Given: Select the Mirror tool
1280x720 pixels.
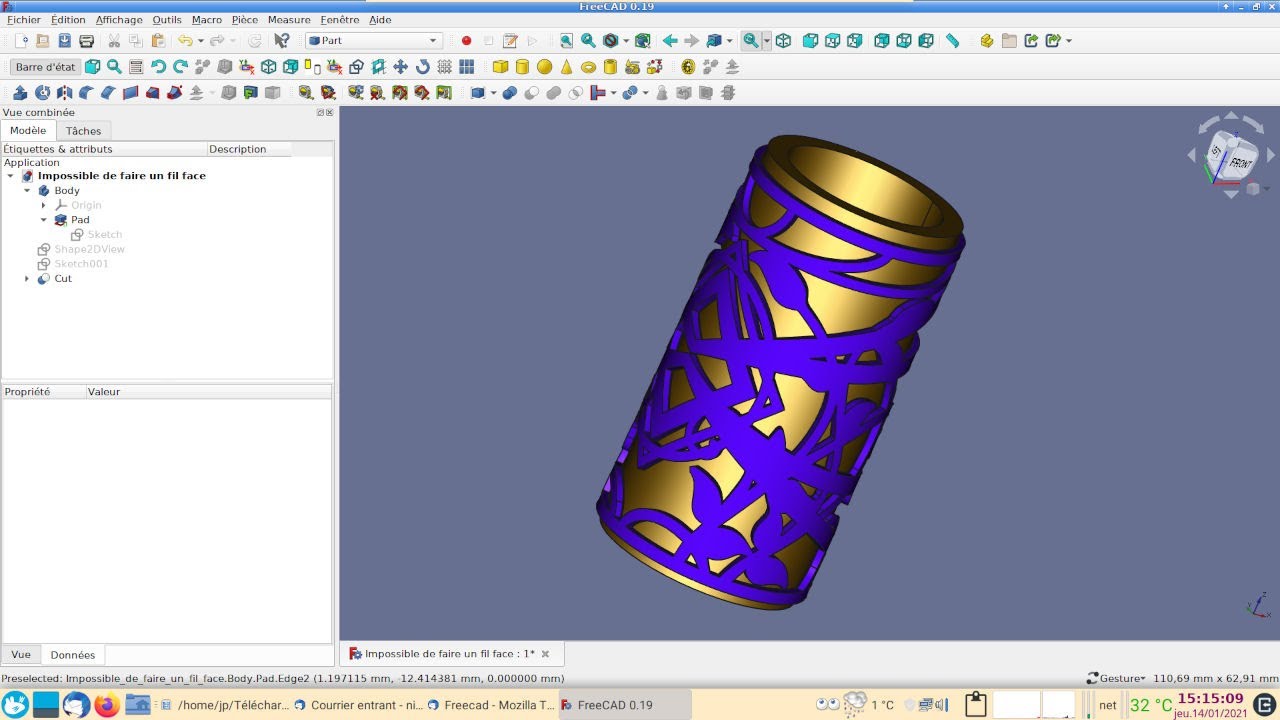Looking at the screenshot, I should 64,93.
